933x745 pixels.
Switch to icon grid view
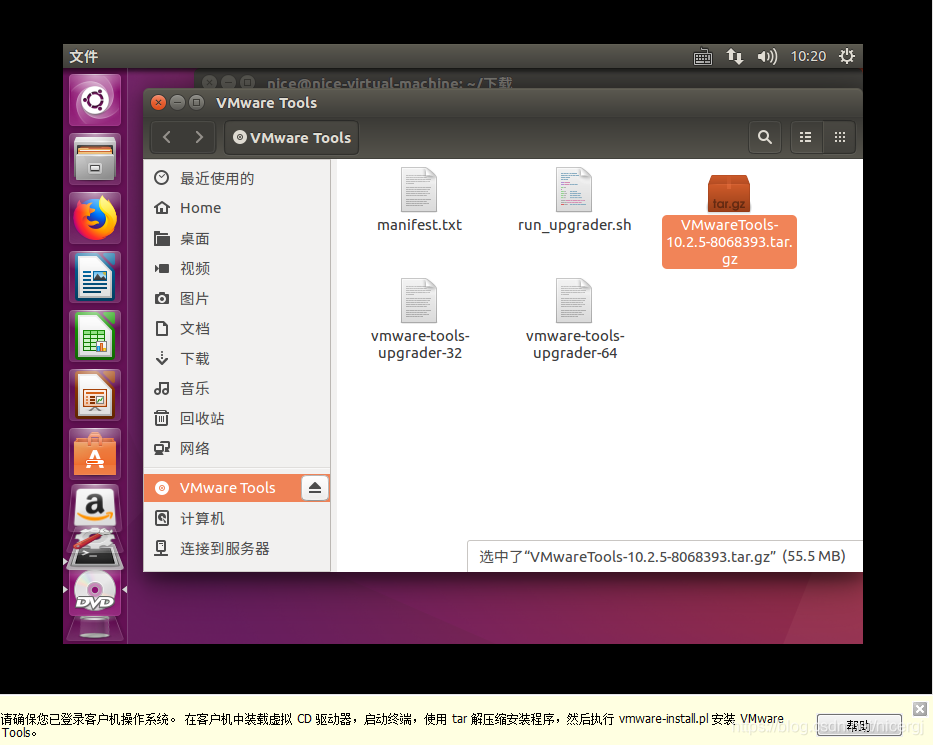[840, 137]
